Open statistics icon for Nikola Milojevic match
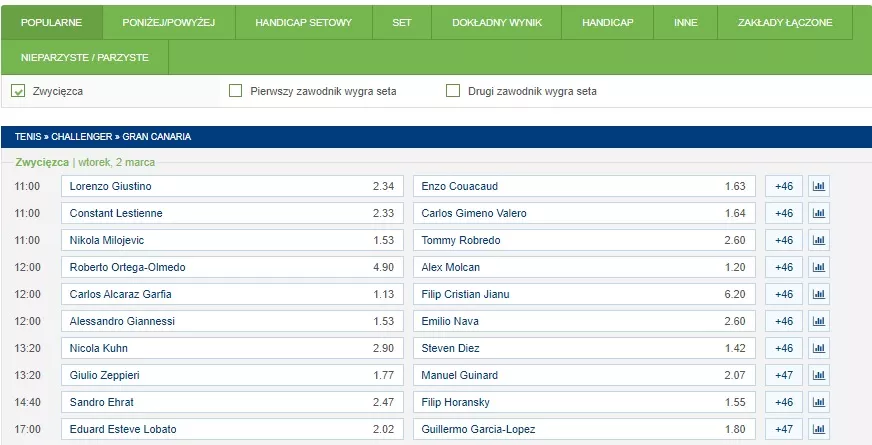This screenshot has height=445, width=872. click(x=819, y=240)
